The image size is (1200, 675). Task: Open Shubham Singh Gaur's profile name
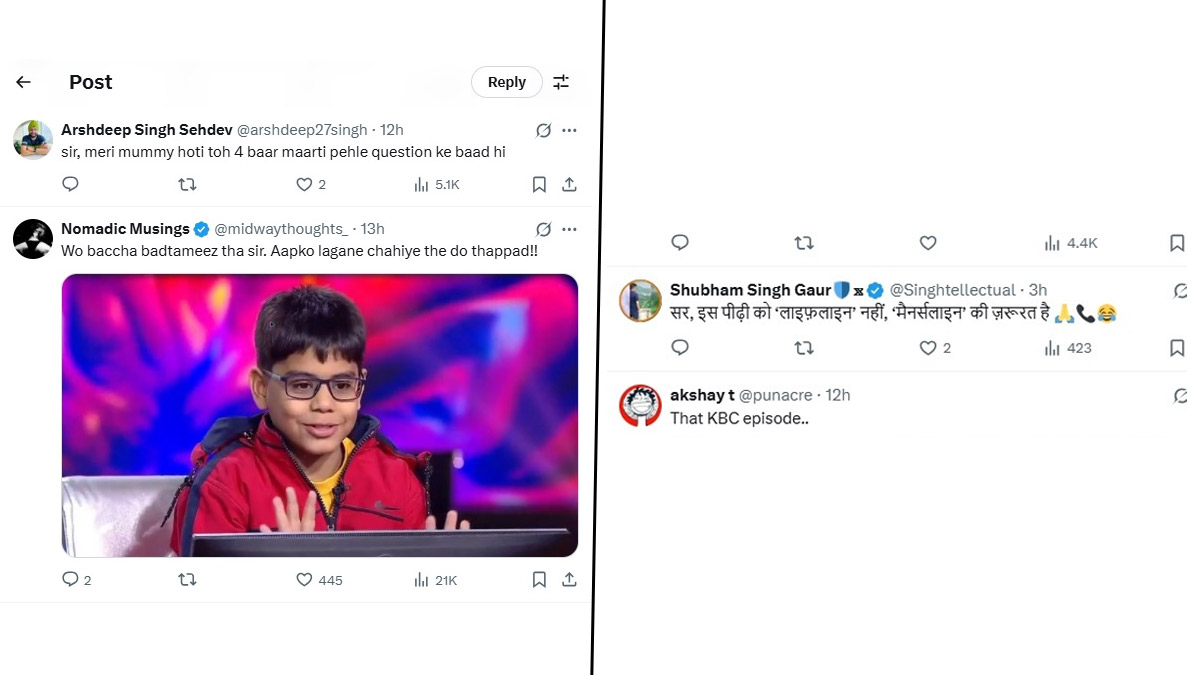coord(750,290)
